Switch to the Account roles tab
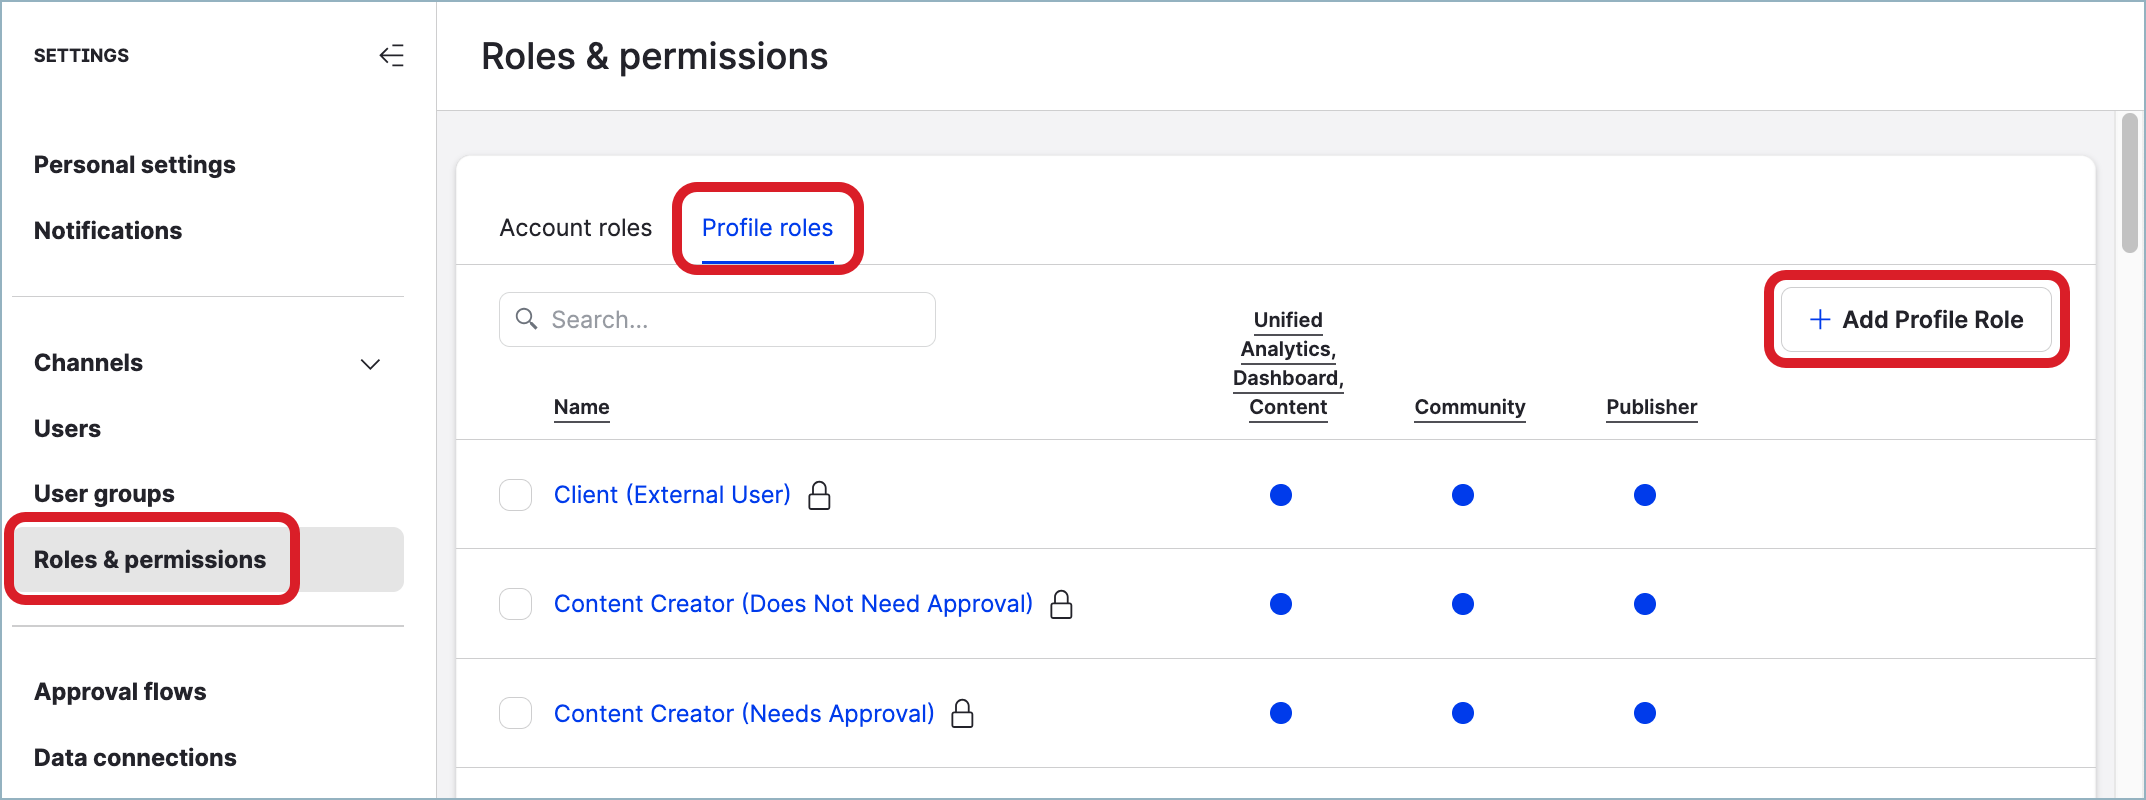The height and width of the screenshot is (800, 2146). [575, 228]
